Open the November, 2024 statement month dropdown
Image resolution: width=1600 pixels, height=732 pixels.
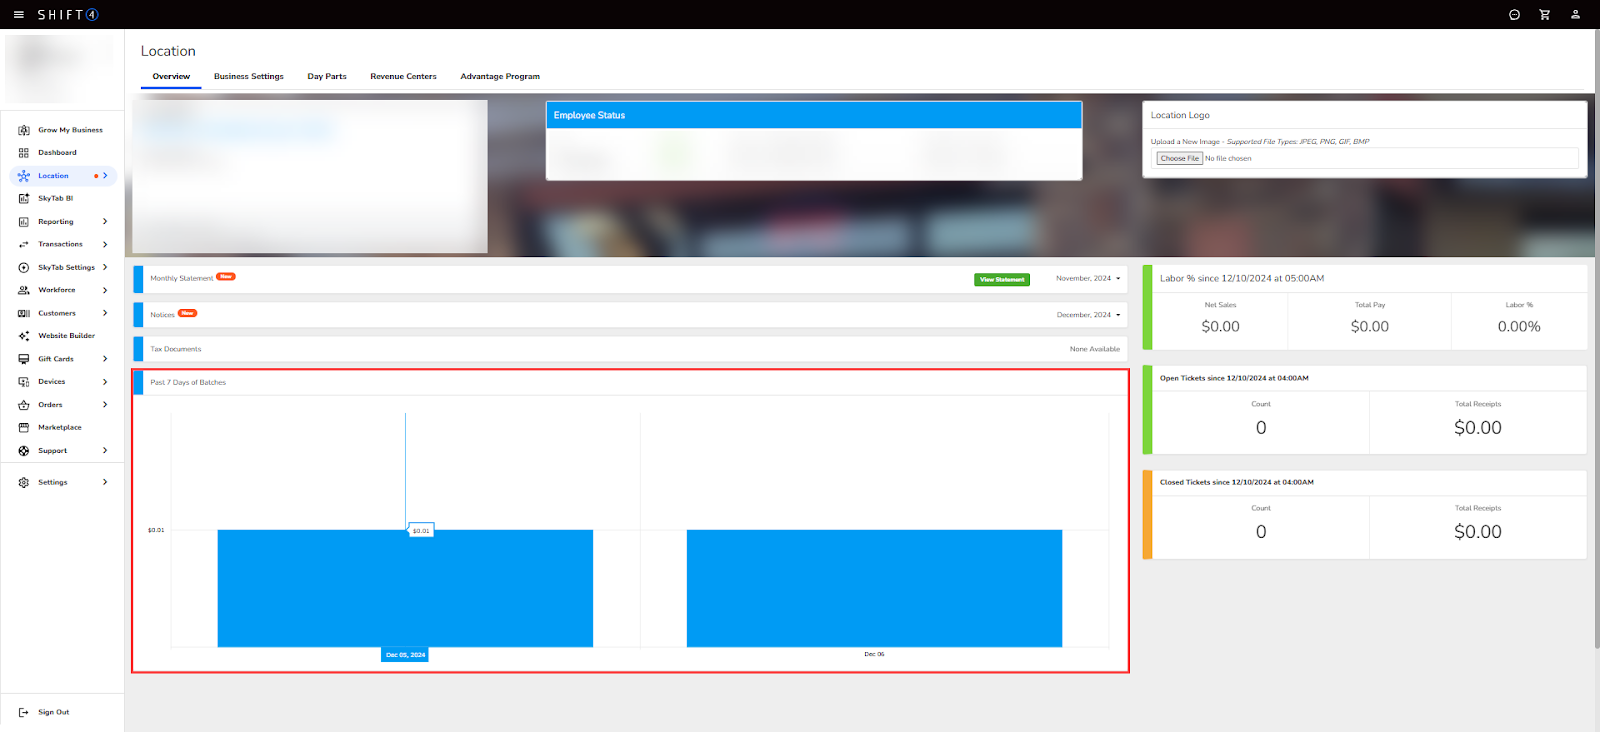click(1088, 279)
